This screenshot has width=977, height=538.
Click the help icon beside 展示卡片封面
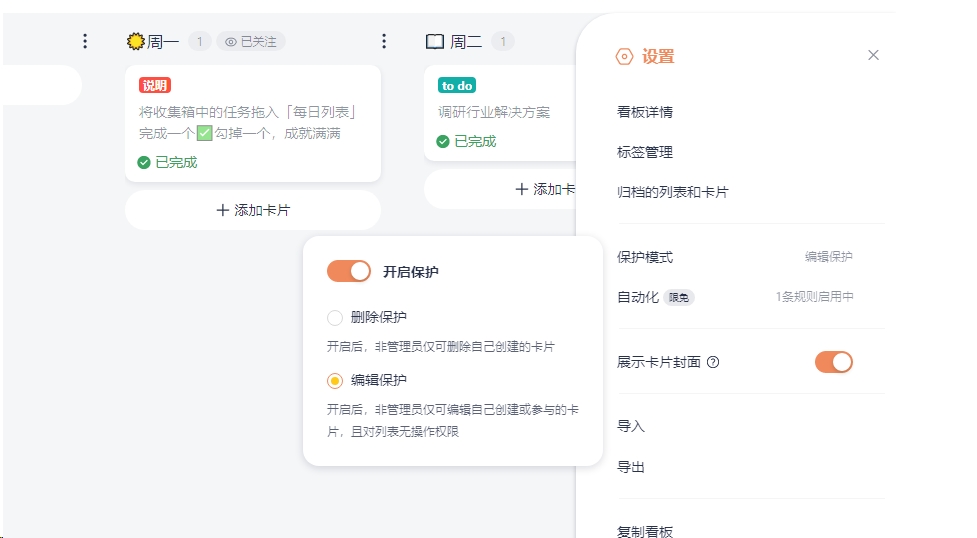713,362
